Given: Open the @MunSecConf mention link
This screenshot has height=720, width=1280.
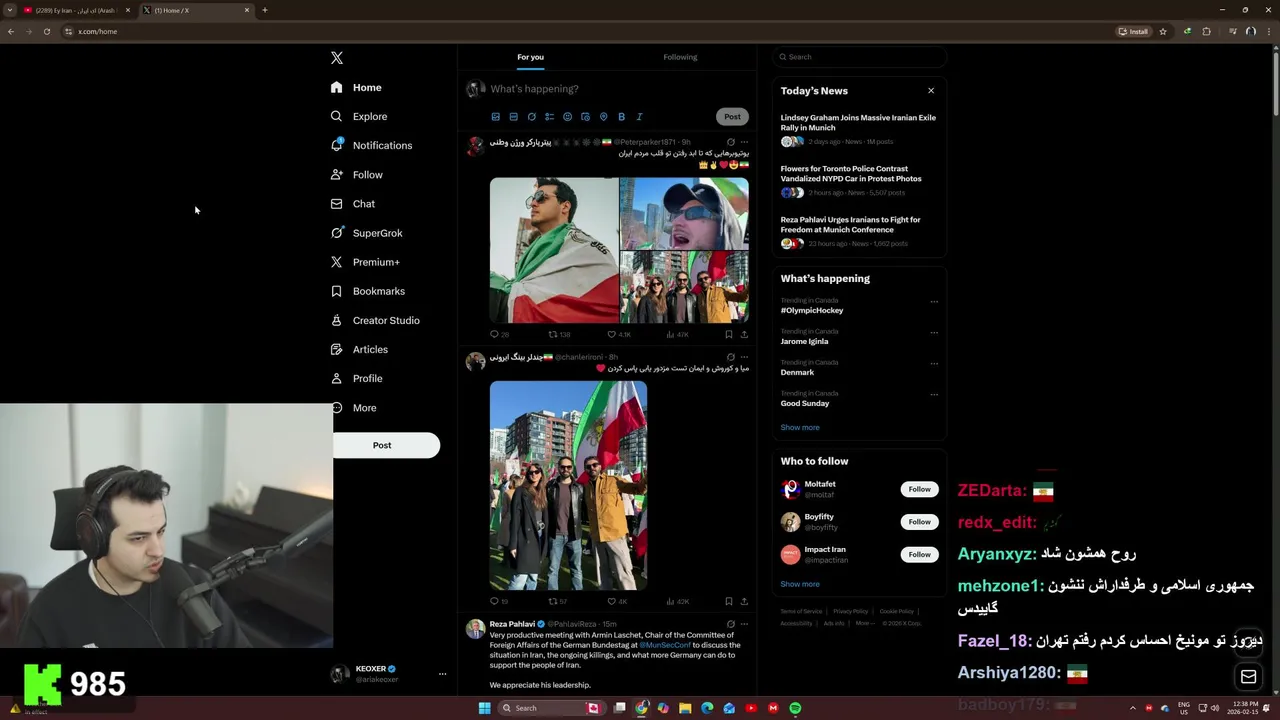Looking at the screenshot, I should click(x=665, y=645).
